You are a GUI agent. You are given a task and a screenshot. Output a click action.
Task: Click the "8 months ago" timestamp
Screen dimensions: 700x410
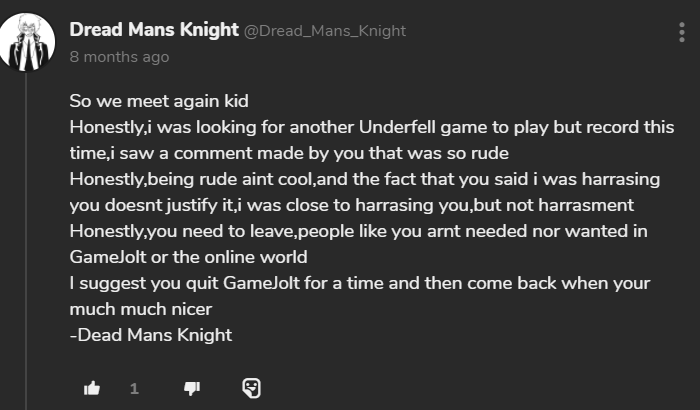click(120, 57)
